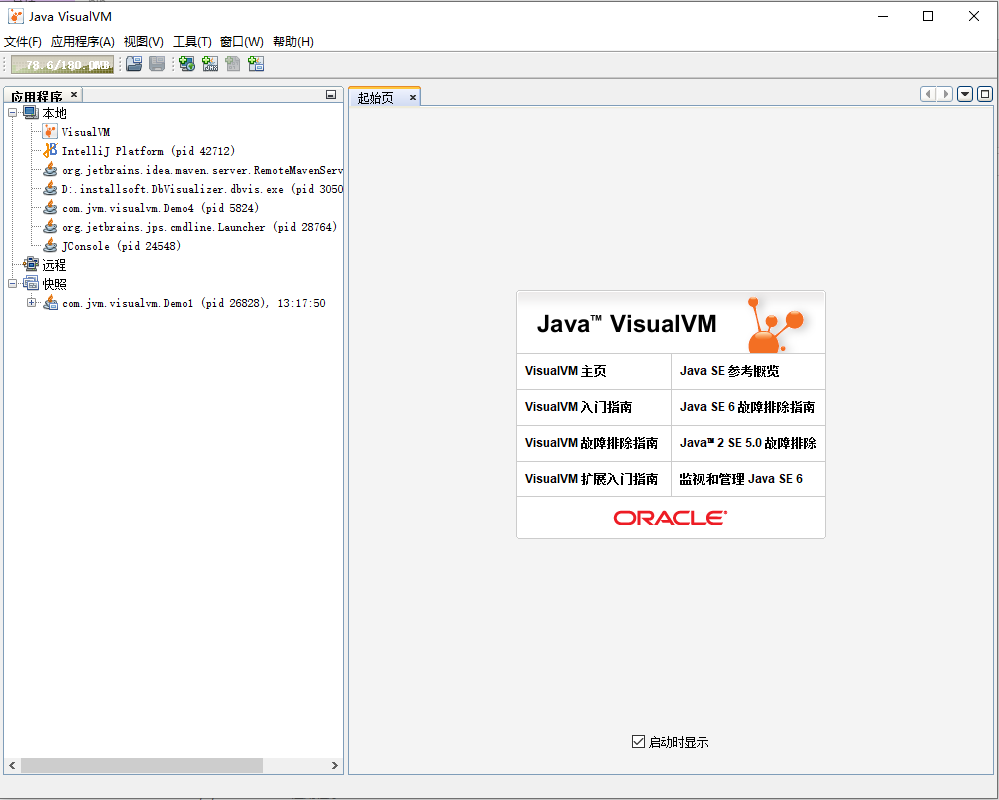Open the 视图(V) menu
This screenshot has width=999, height=800.
point(143,41)
